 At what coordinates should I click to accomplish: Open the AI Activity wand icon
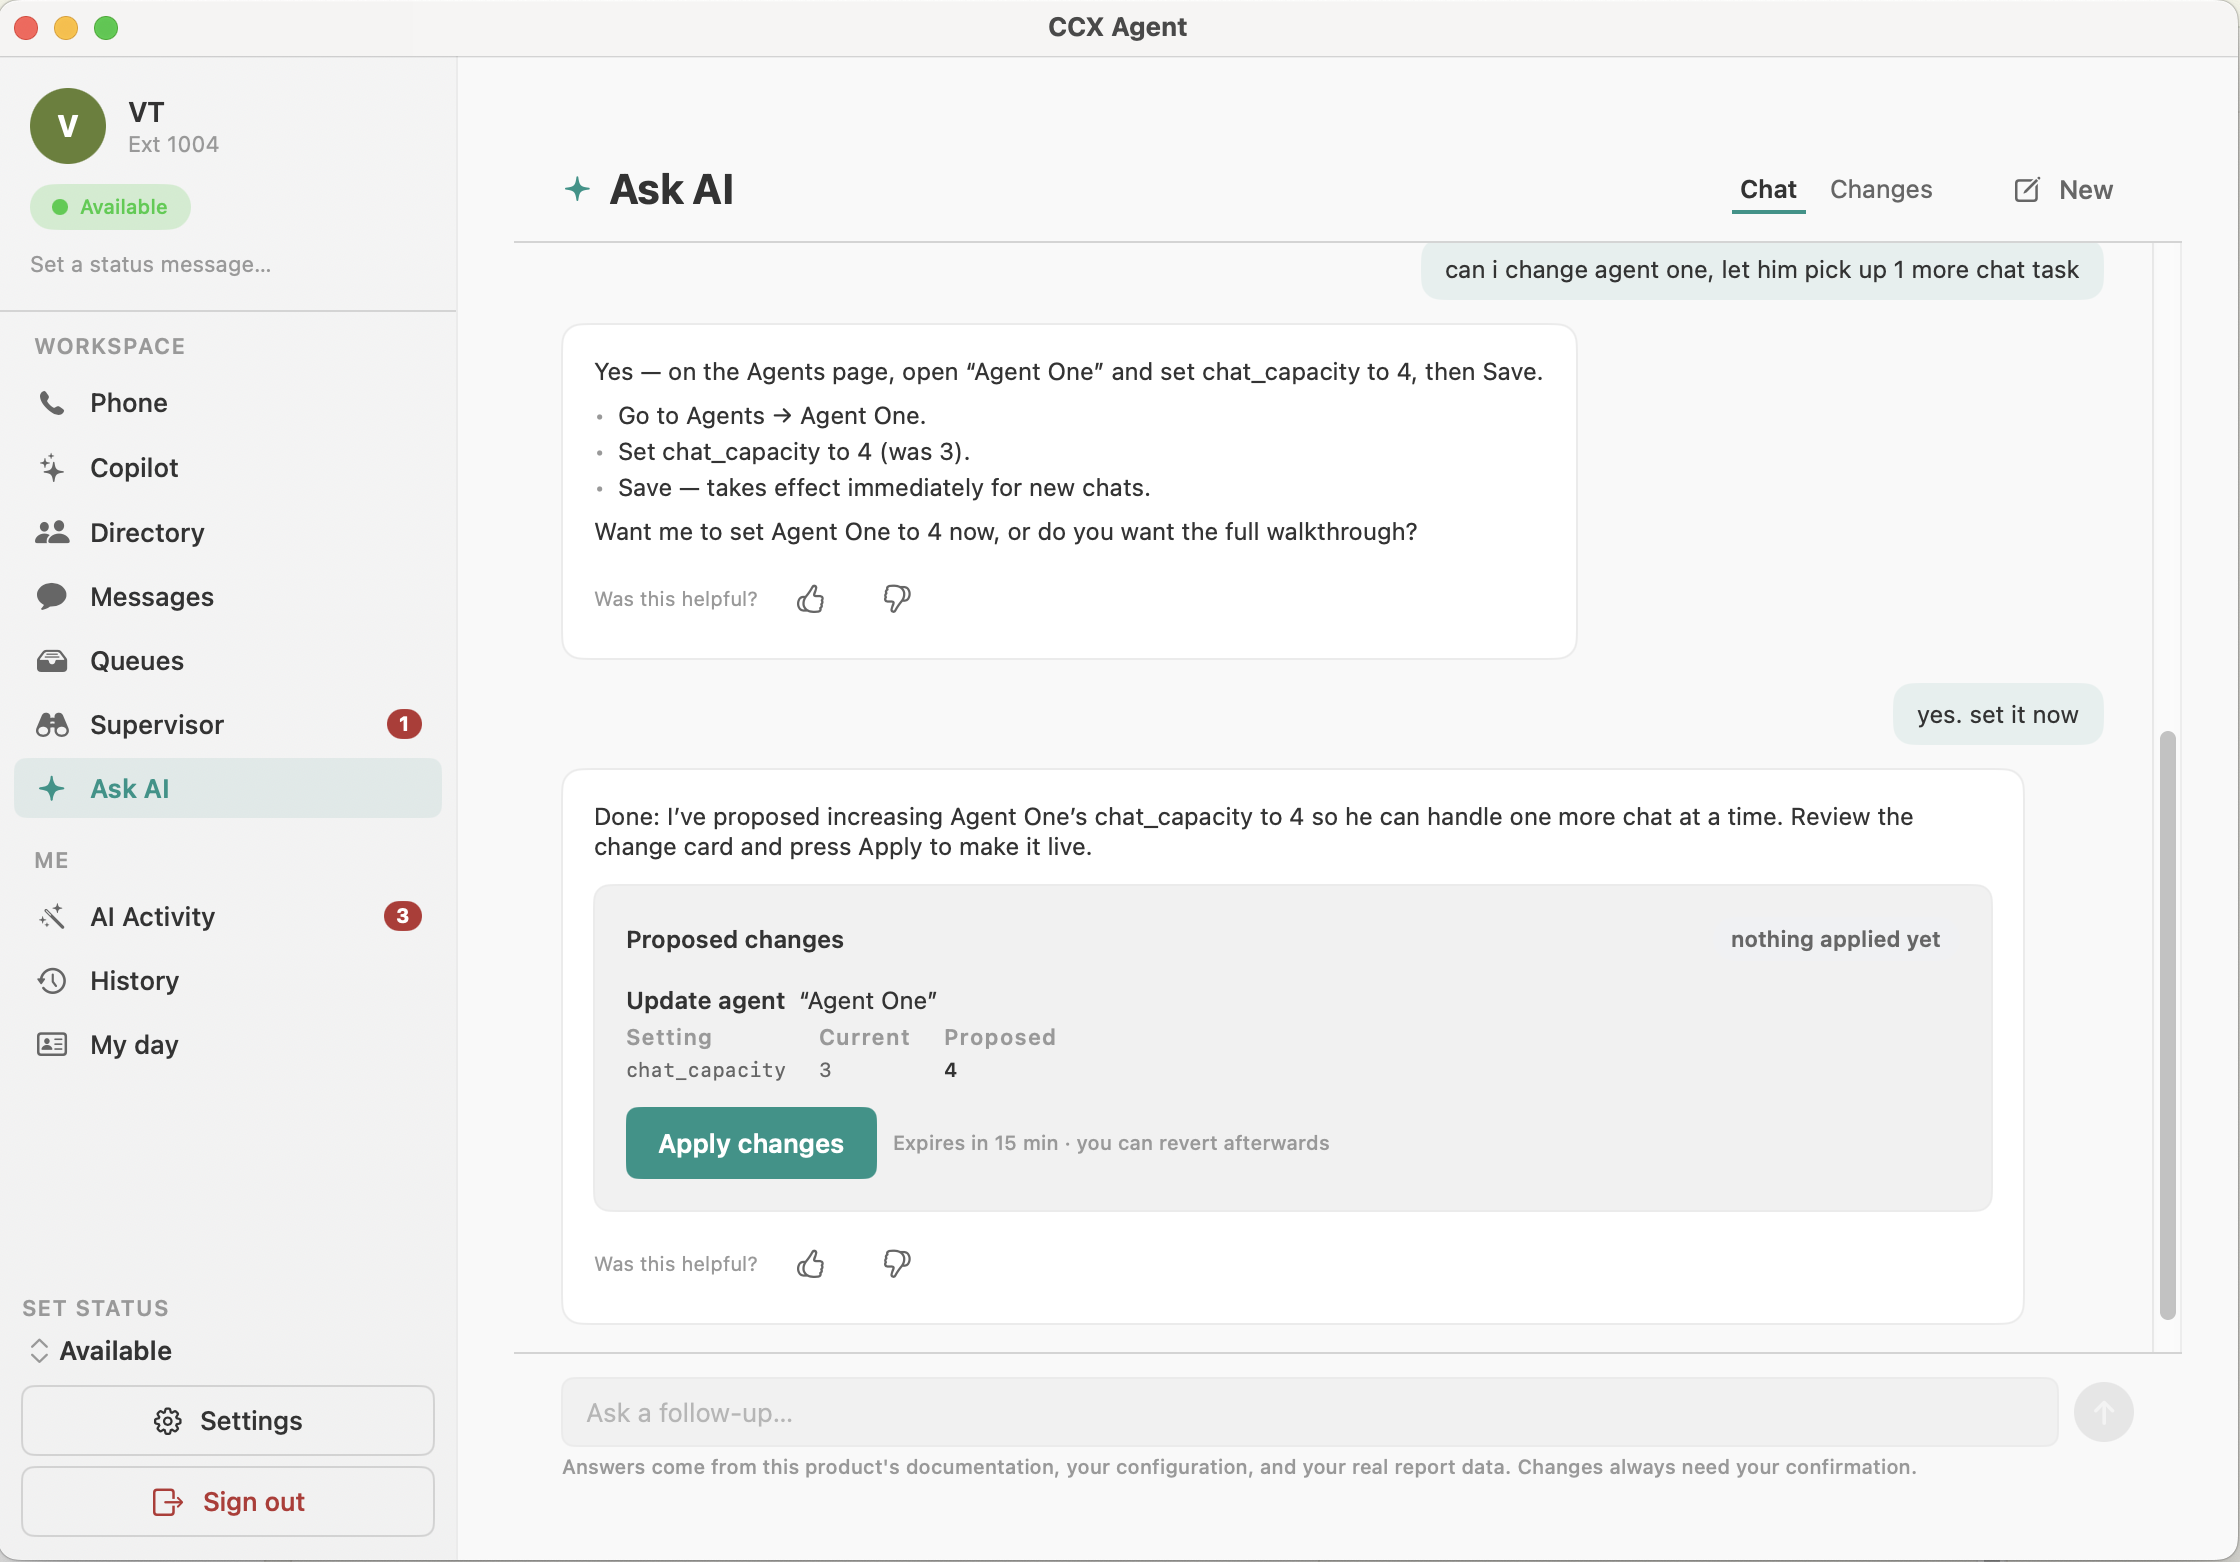[x=52, y=917]
